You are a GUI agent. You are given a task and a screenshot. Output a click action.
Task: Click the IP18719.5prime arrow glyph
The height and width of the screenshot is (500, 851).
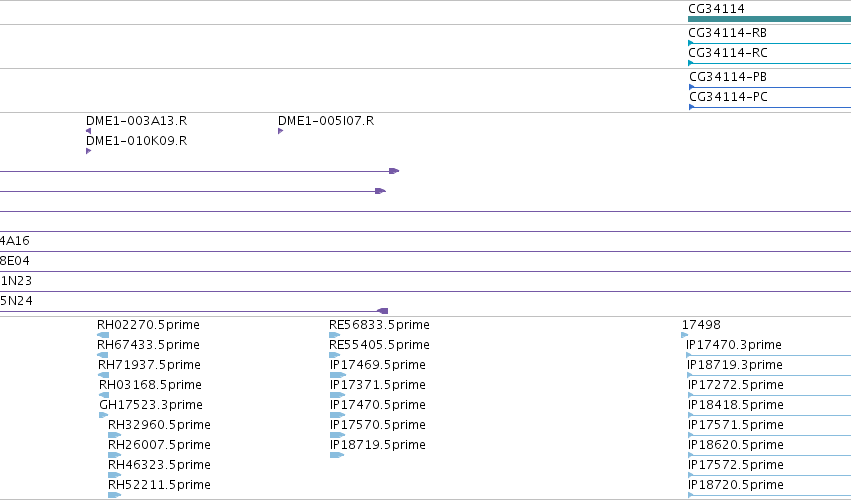[x=337, y=455]
